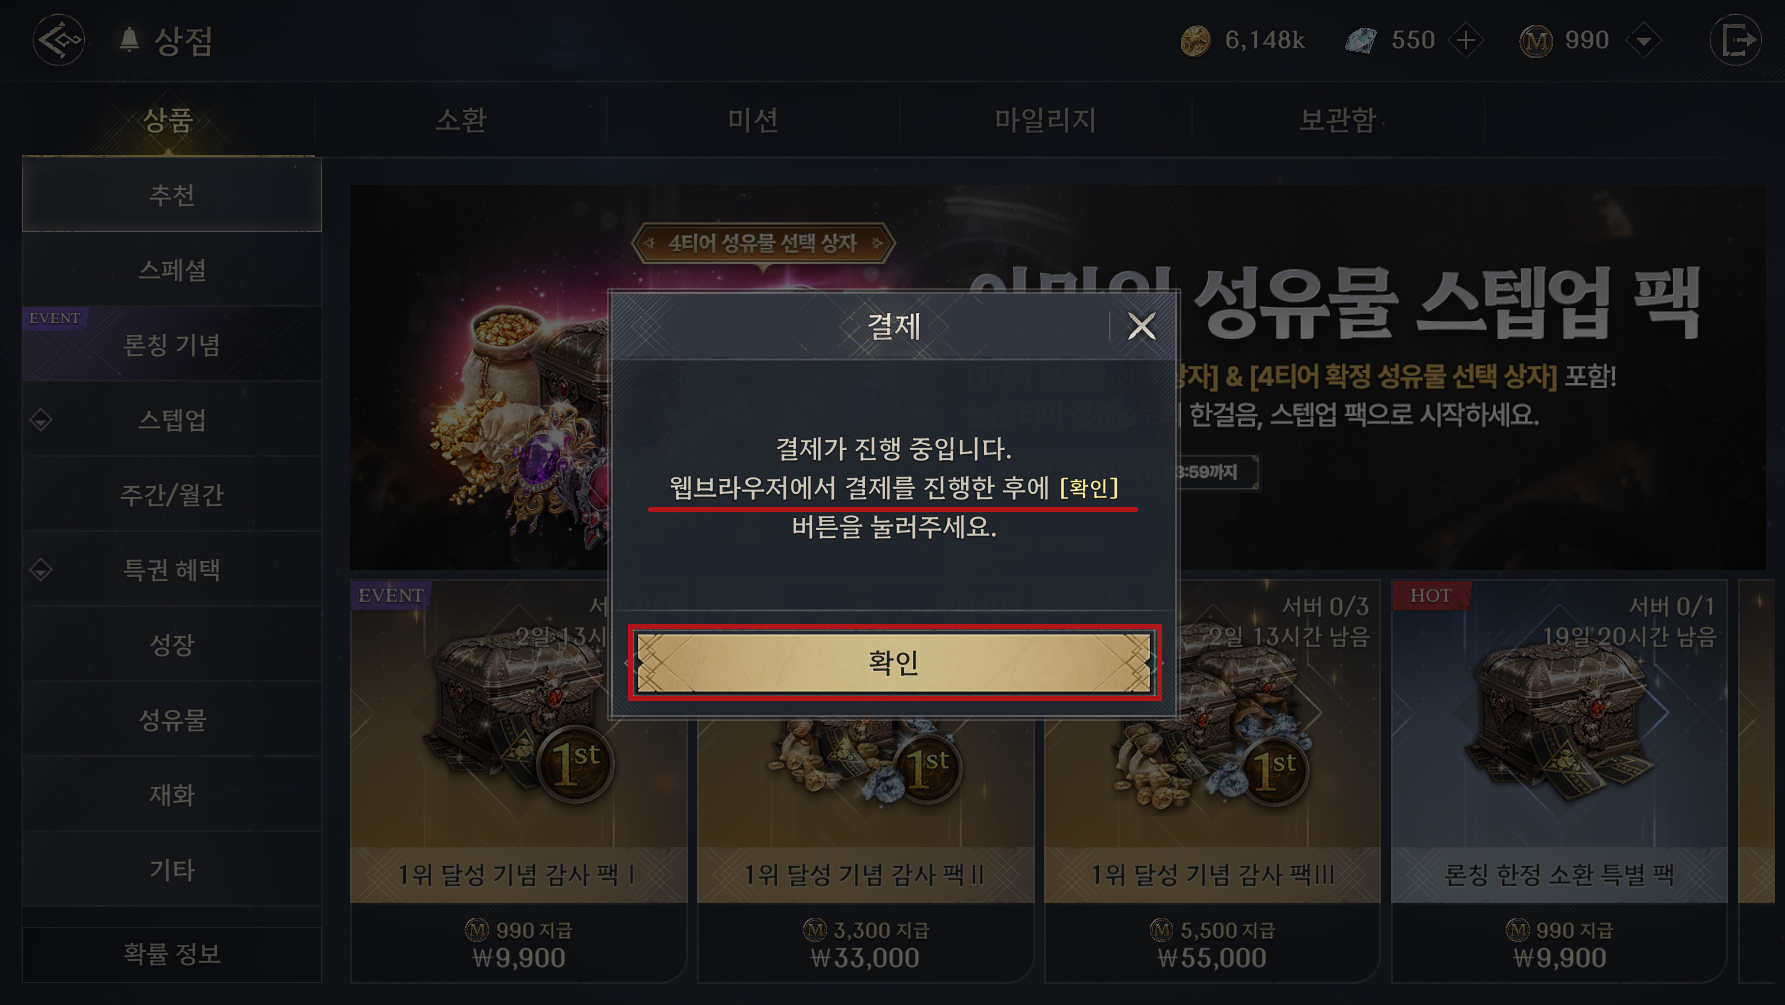Confirm payment with the 확인 button

(x=894, y=662)
